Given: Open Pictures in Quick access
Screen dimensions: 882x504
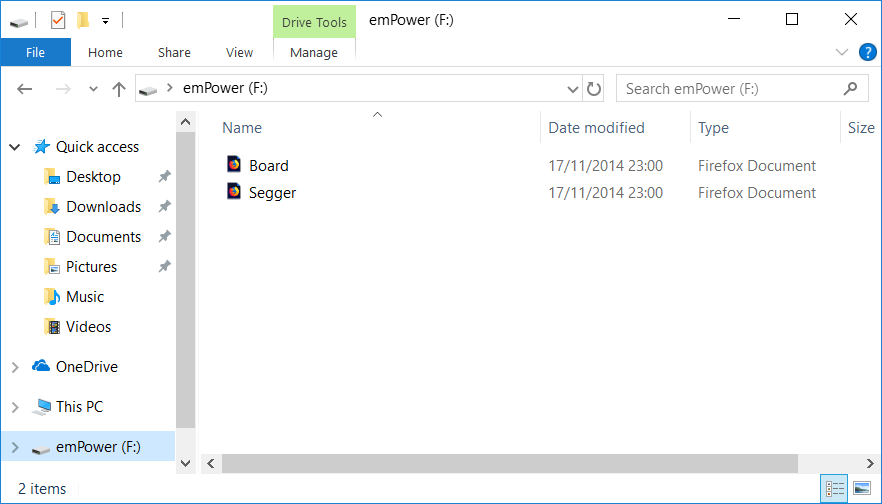Looking at the screenshot, I should pos(91,267).
